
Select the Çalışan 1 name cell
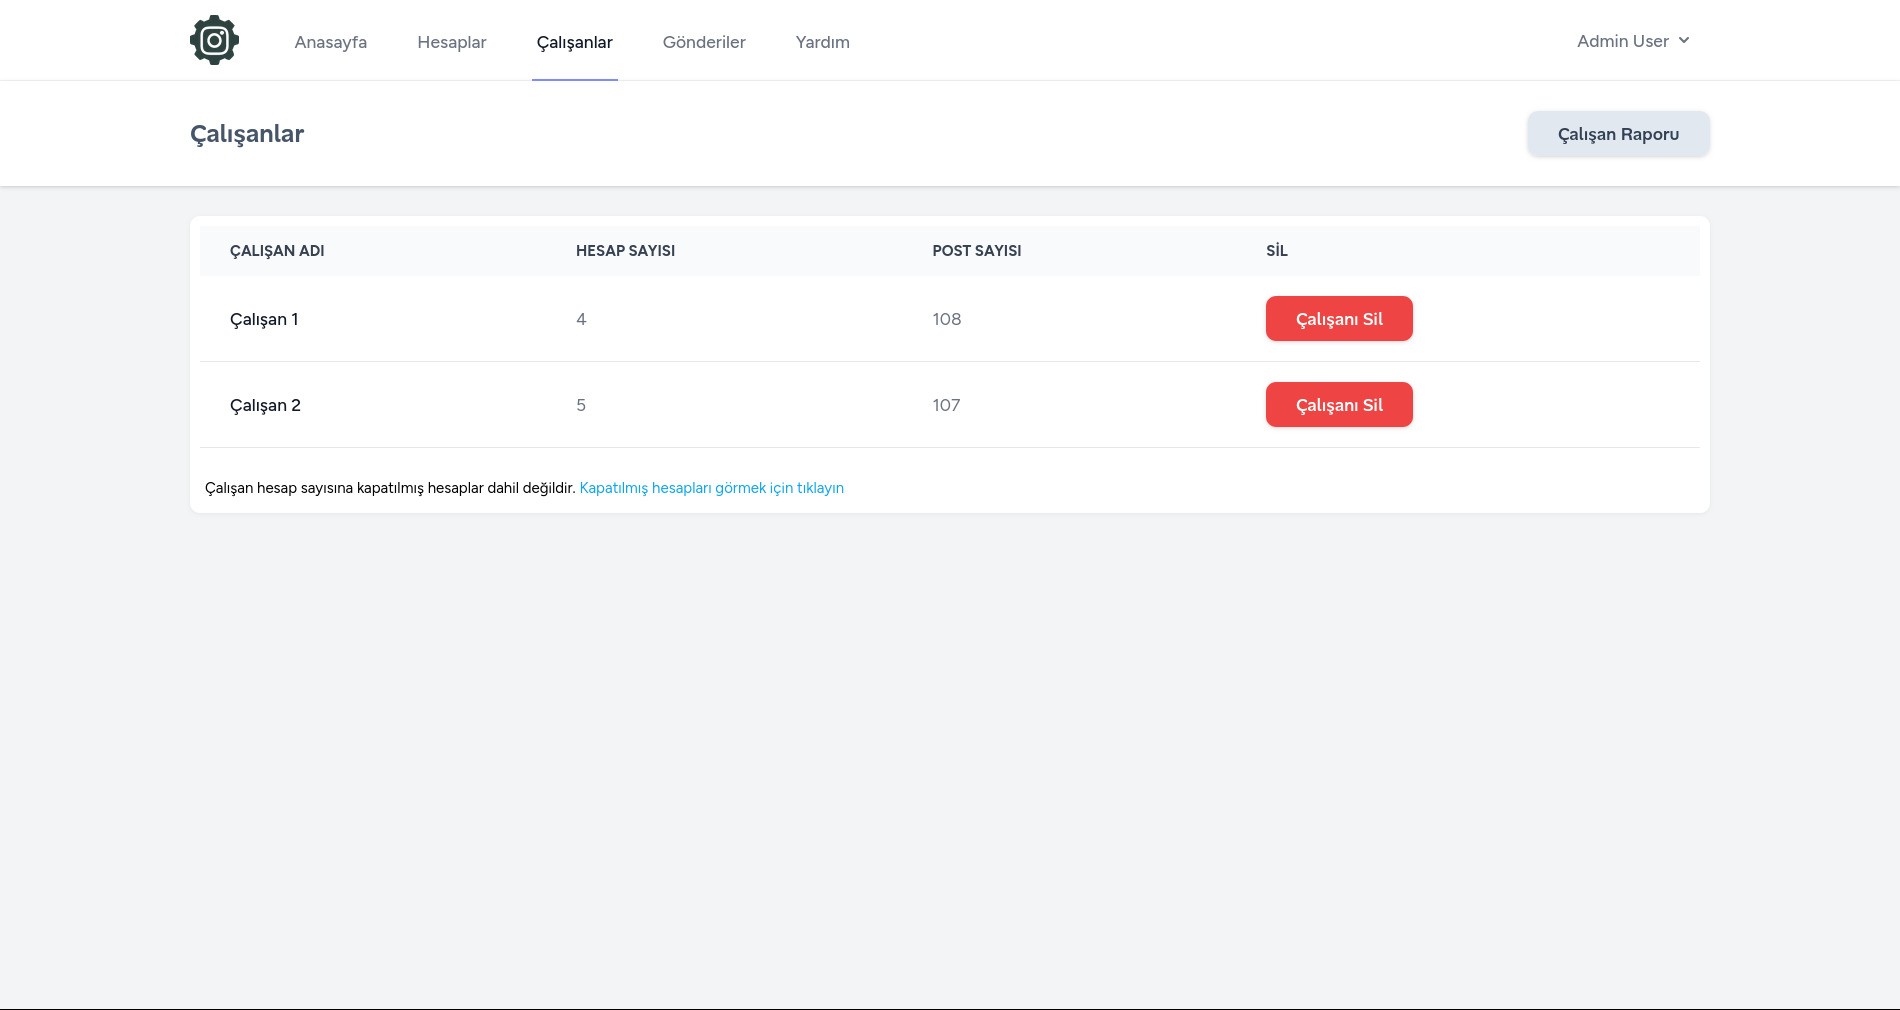pyautogui.click(x=264, y=320)
